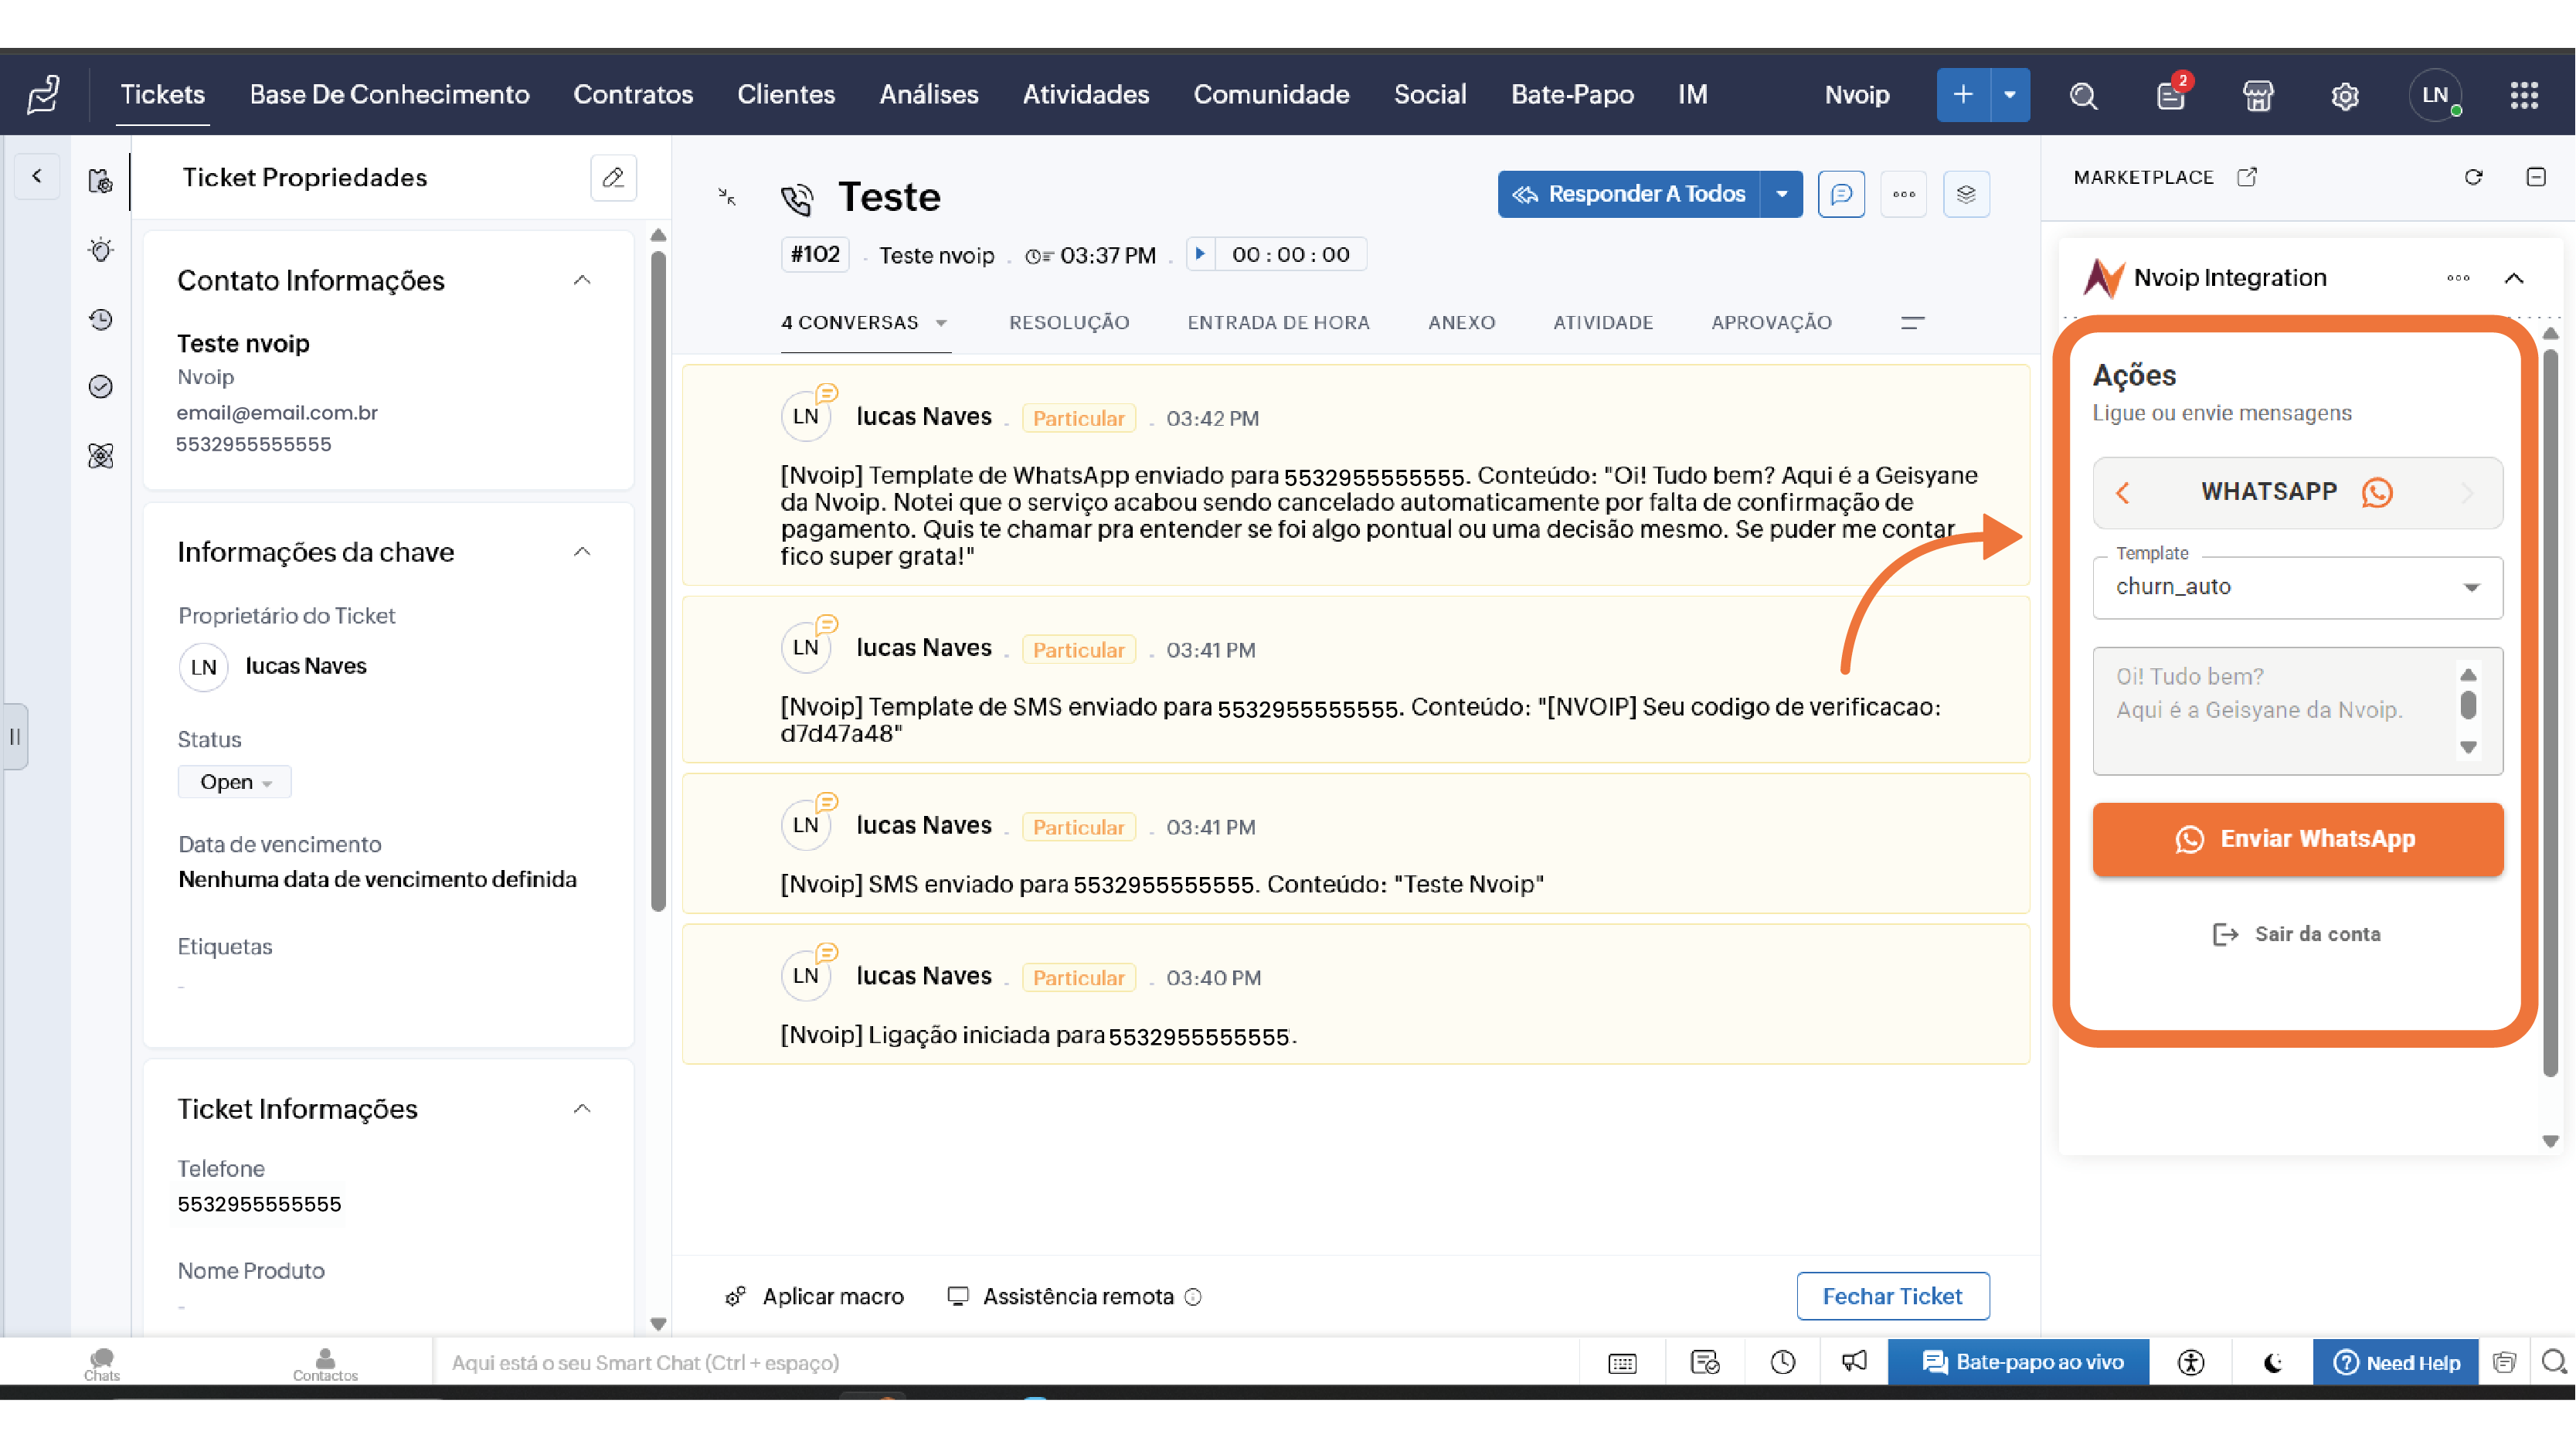Start the ticket timer play button
This screenshot has width=2576, height=1448.
[x=1200, y=254]
